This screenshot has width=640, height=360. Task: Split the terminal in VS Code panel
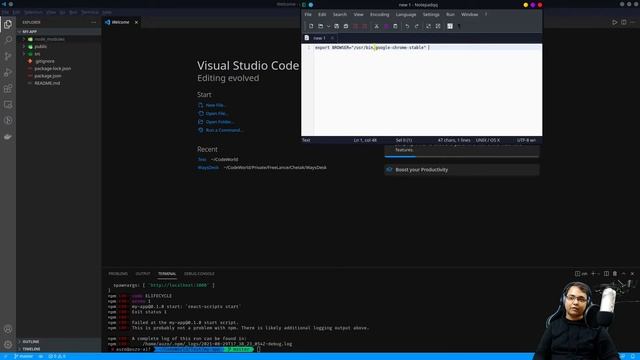click(606, 273)
